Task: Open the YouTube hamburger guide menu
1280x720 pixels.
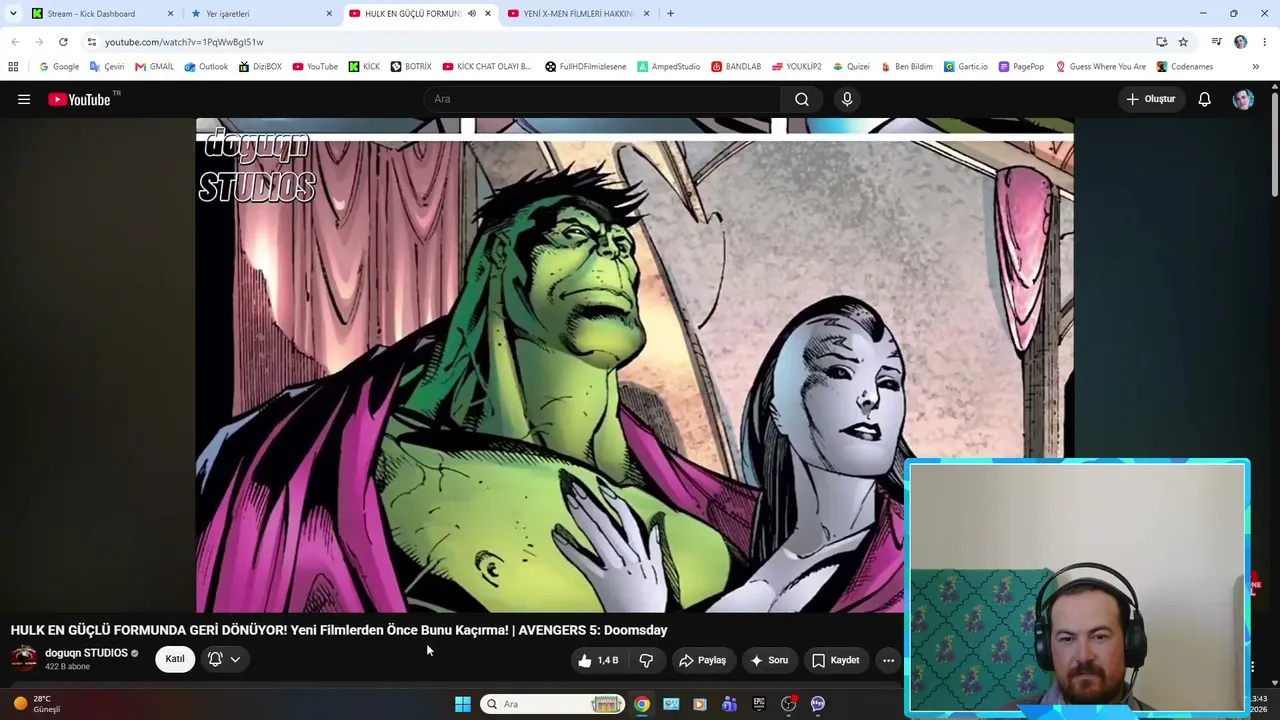Action: [24, 99]
